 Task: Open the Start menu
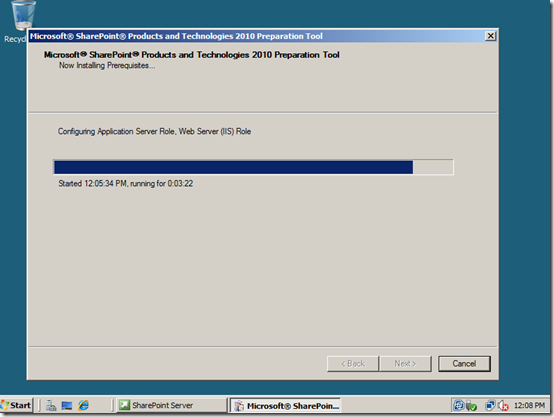(16, 405)
